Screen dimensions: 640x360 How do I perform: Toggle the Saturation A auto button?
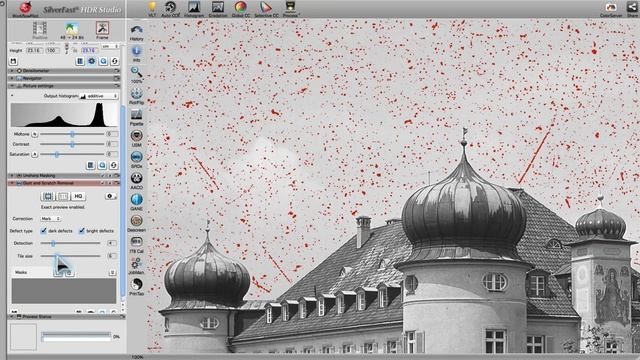click(x=35, y=154)
